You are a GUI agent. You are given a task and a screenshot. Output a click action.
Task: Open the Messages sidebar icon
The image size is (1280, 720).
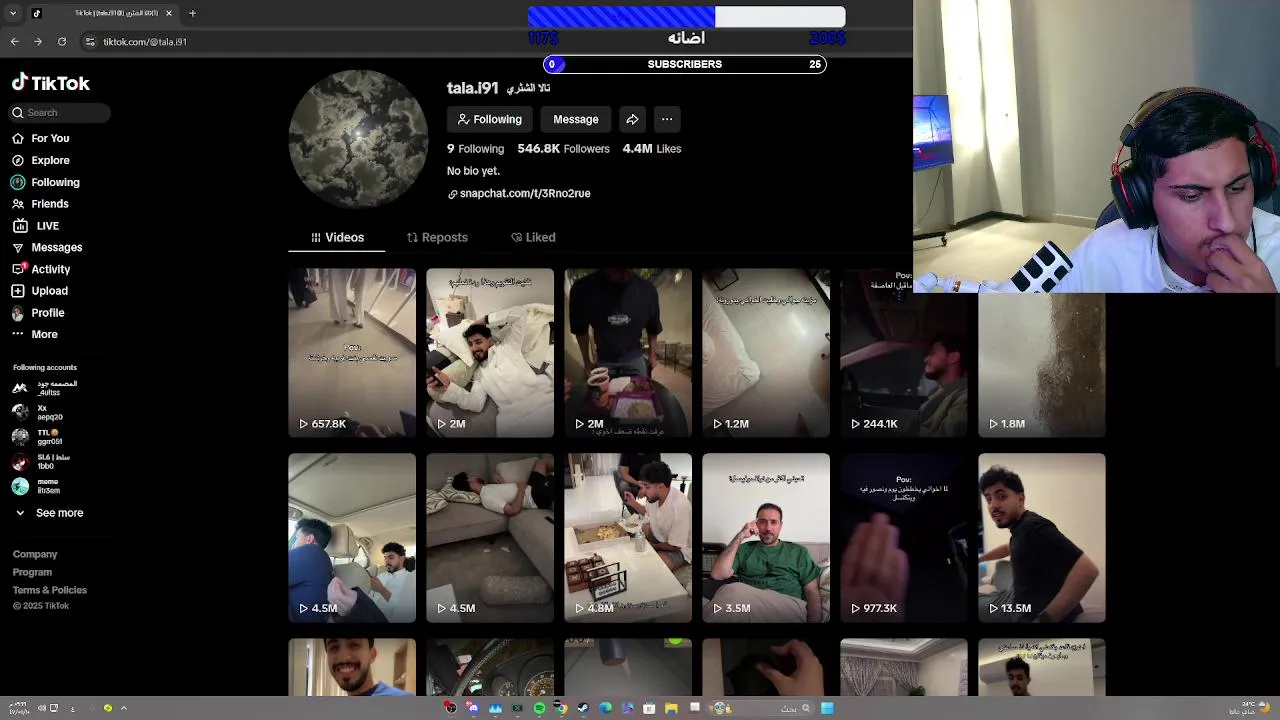tap(18, 247)
